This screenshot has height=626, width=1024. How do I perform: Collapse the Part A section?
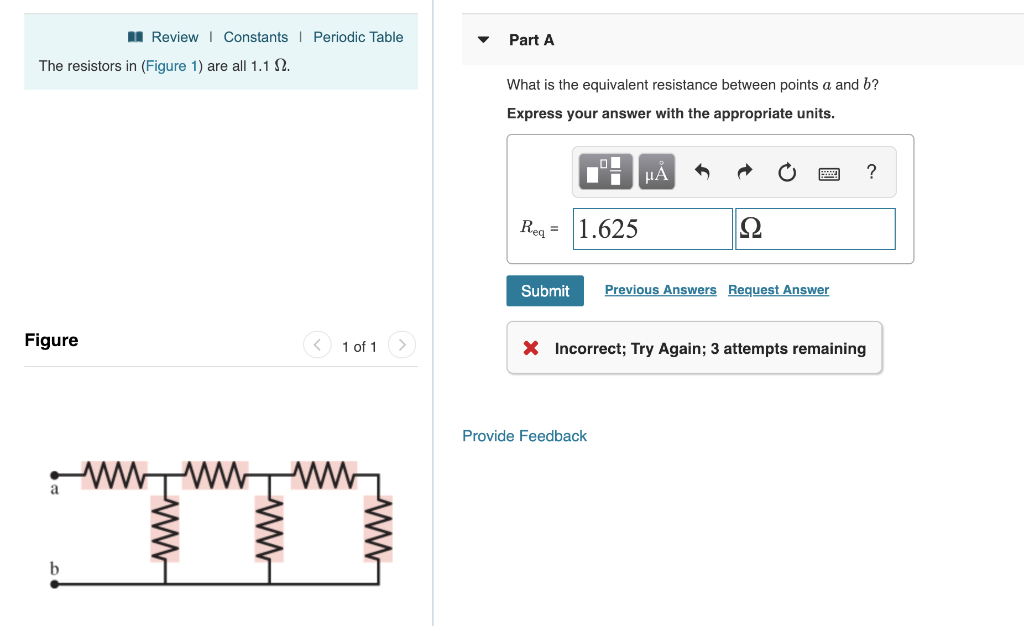[483, 39]
